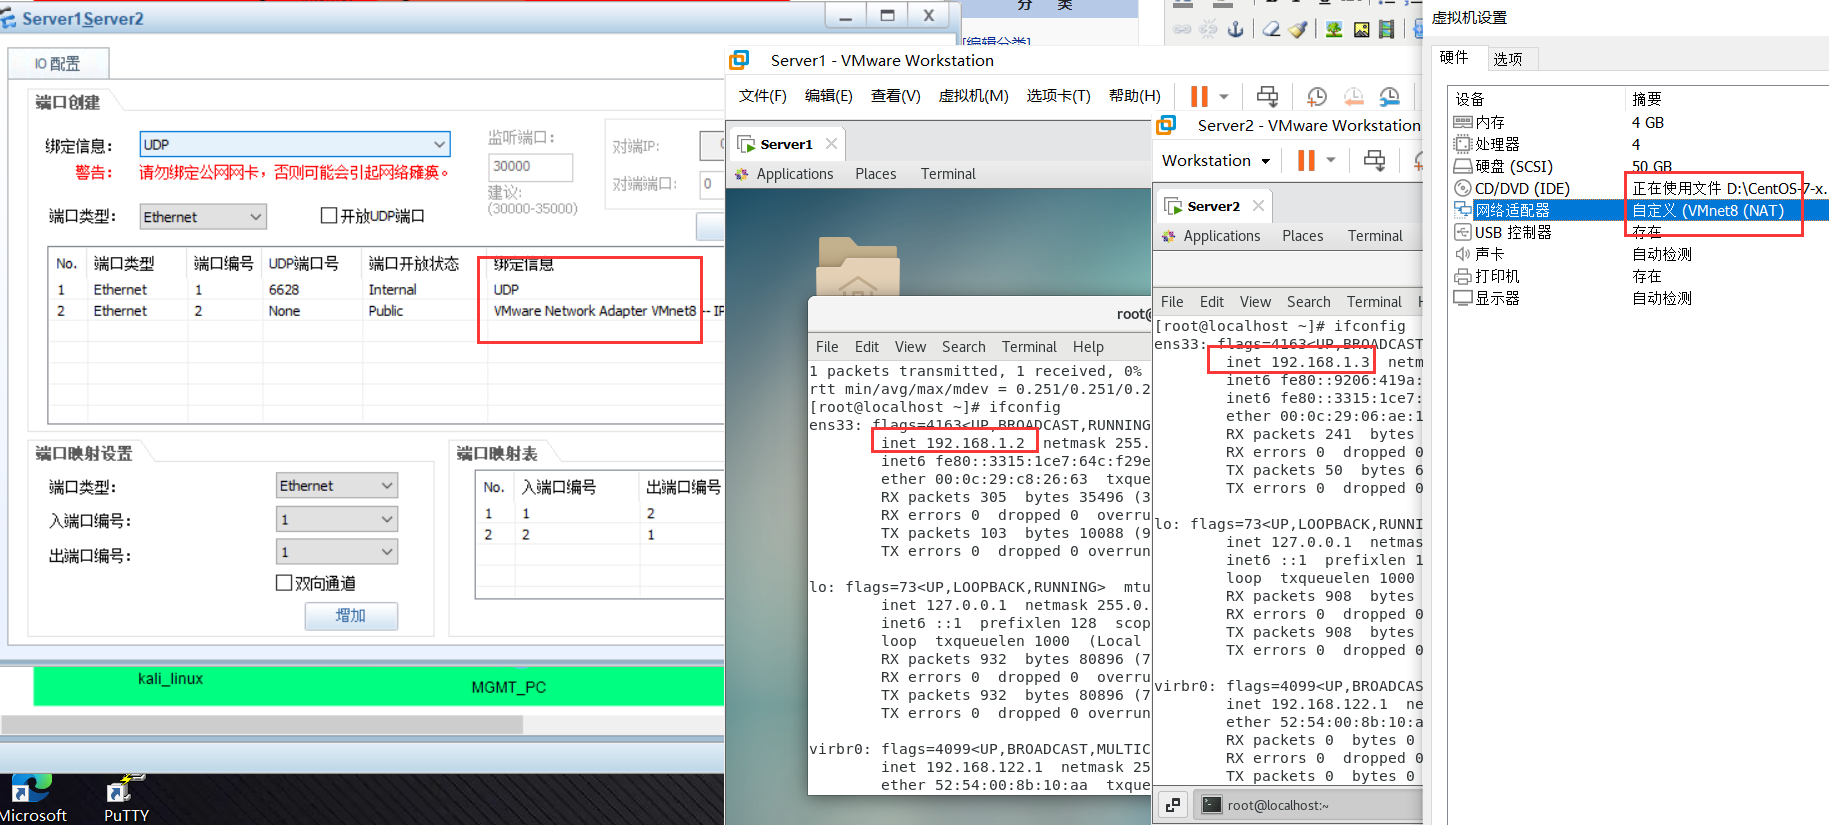Select the IO 配置 tab
The height and width of the screenshot is (825, 1829).
click(58, 64)
